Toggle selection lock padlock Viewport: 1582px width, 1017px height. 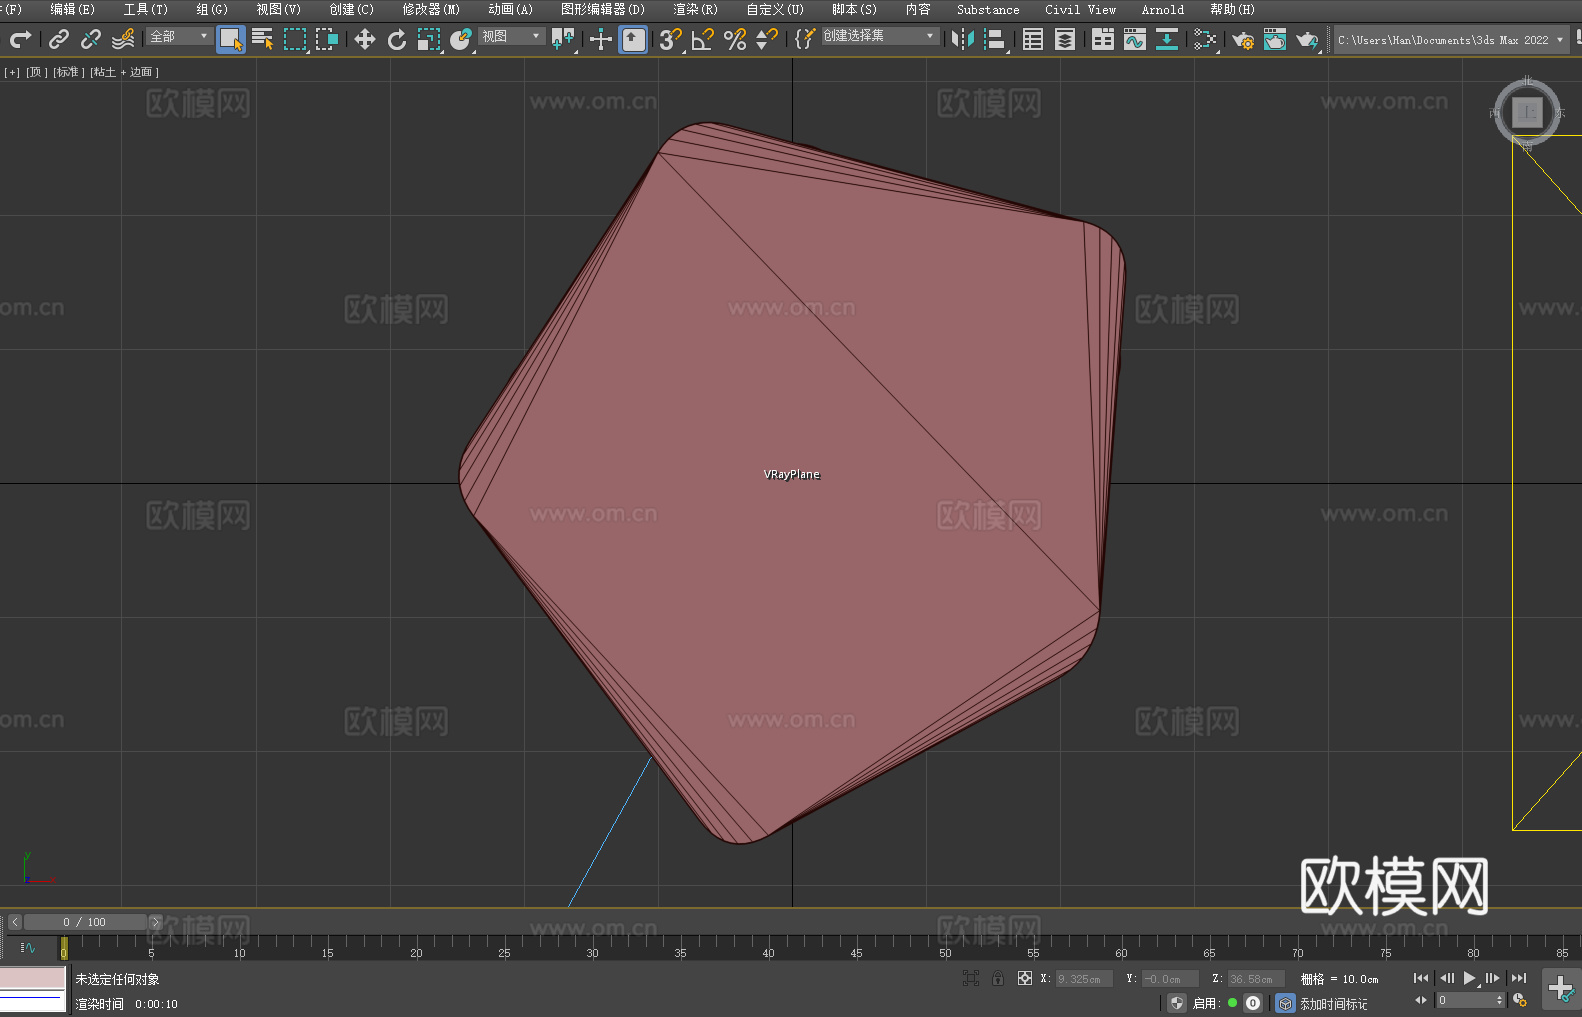point(998,979)
